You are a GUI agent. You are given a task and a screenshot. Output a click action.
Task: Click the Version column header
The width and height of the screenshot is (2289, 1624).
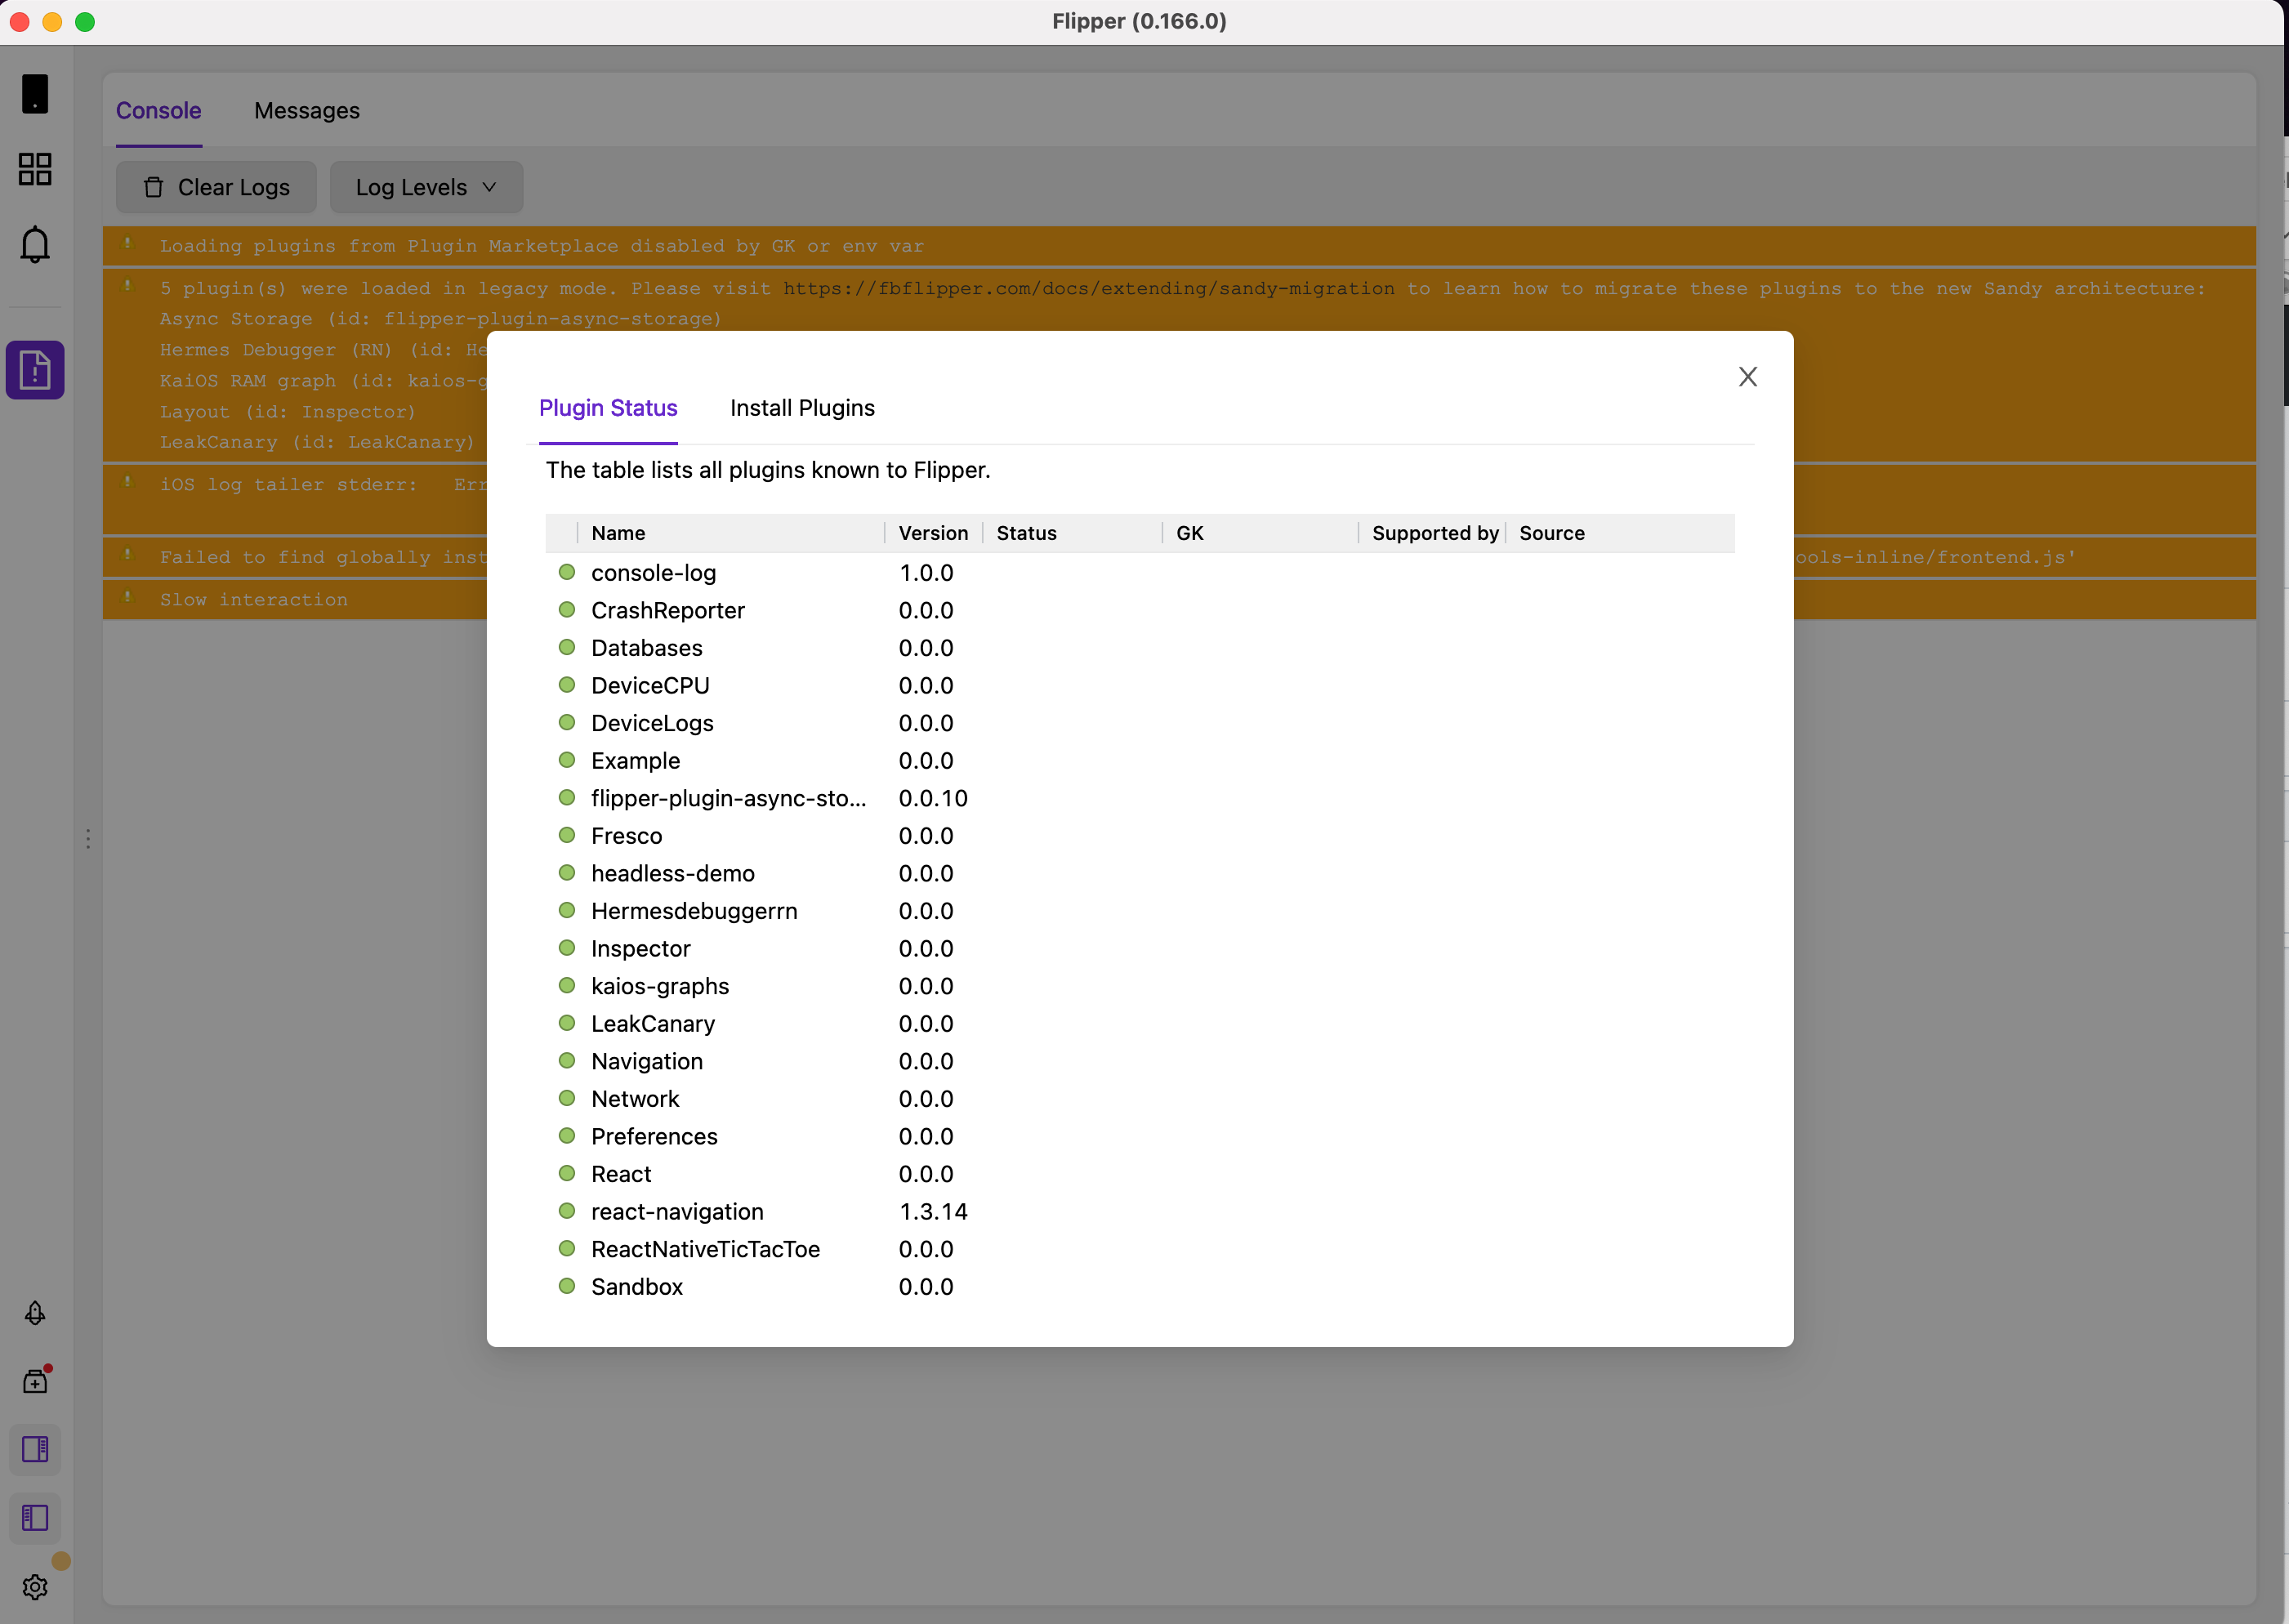coord(933,533)
